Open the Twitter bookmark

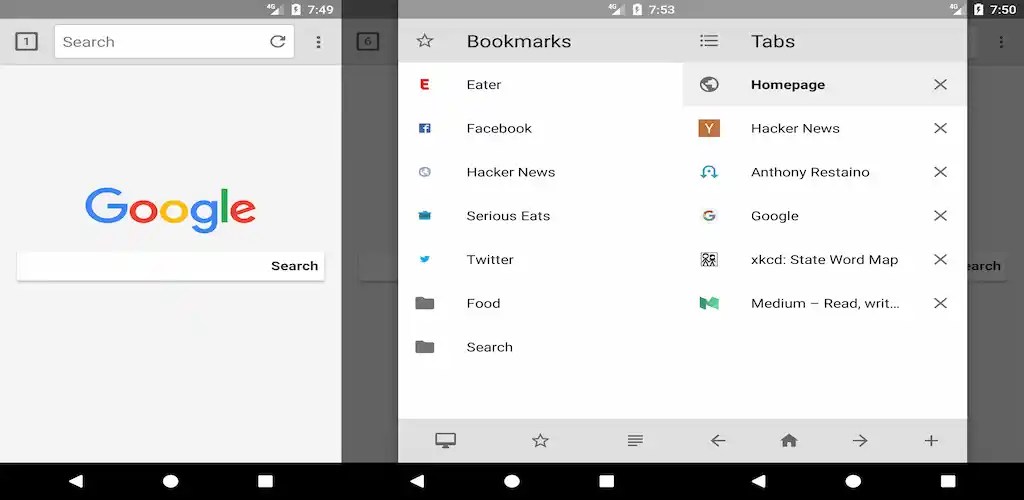[x=540, y=260]
